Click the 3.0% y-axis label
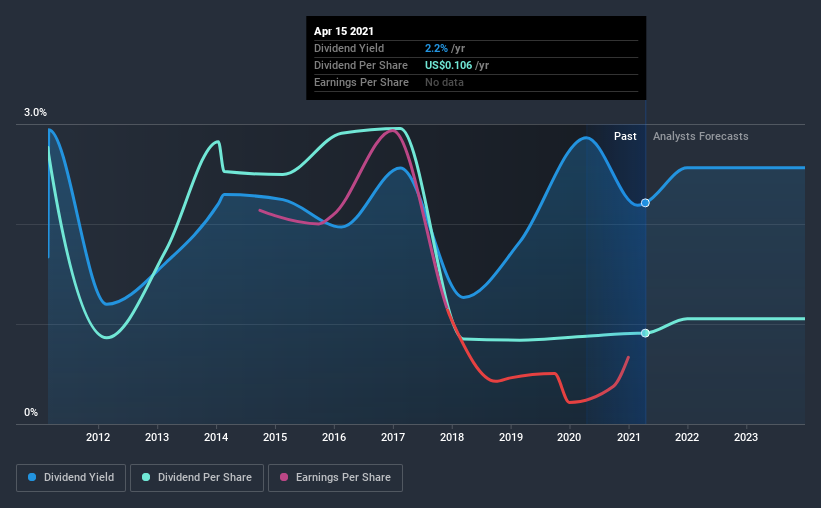 (35, 113)
